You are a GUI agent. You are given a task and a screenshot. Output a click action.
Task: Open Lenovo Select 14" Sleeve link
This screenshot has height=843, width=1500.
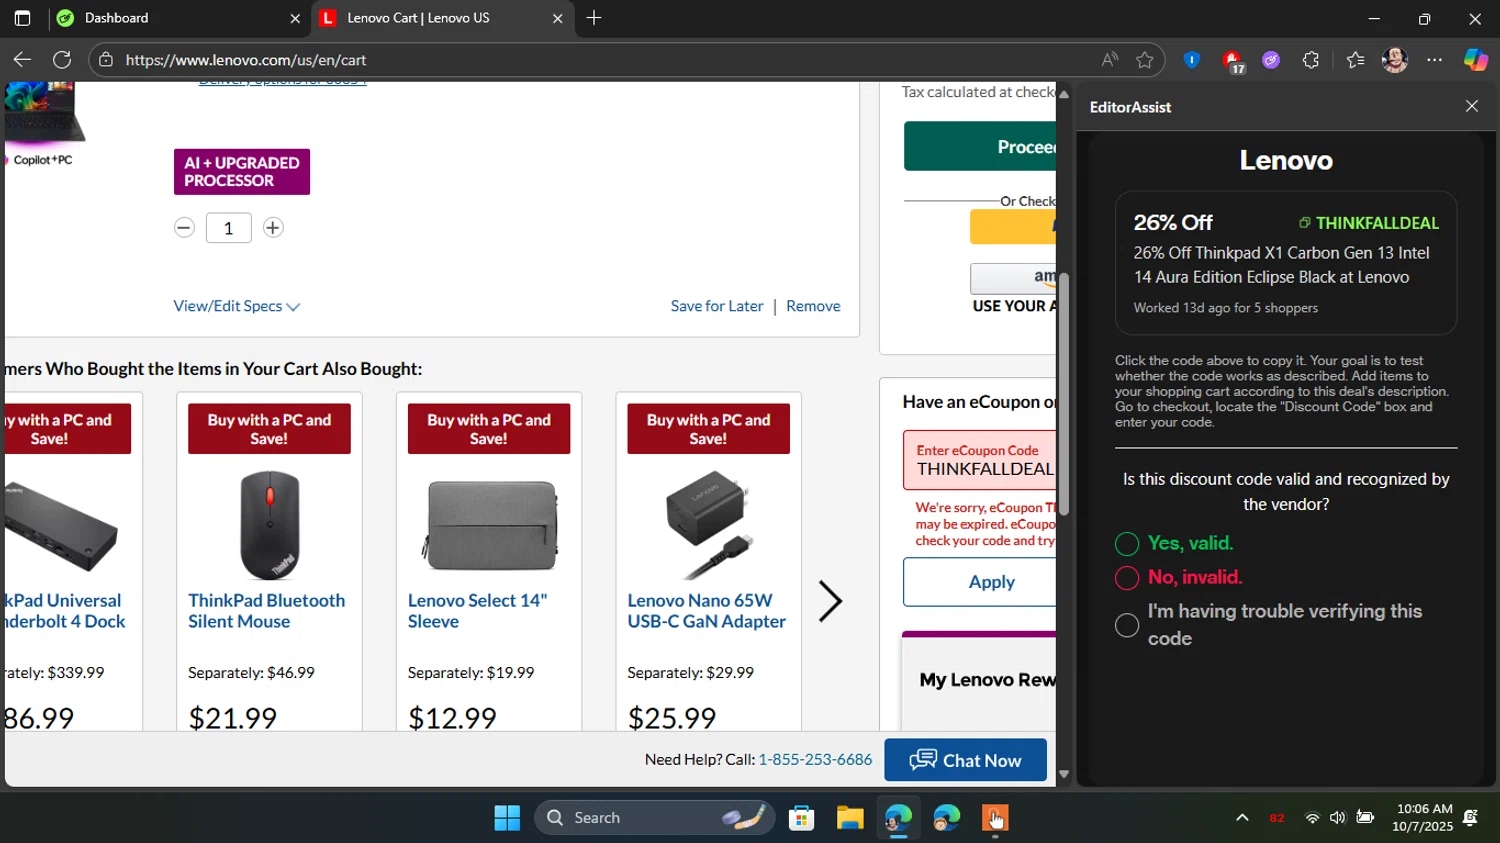477,611
